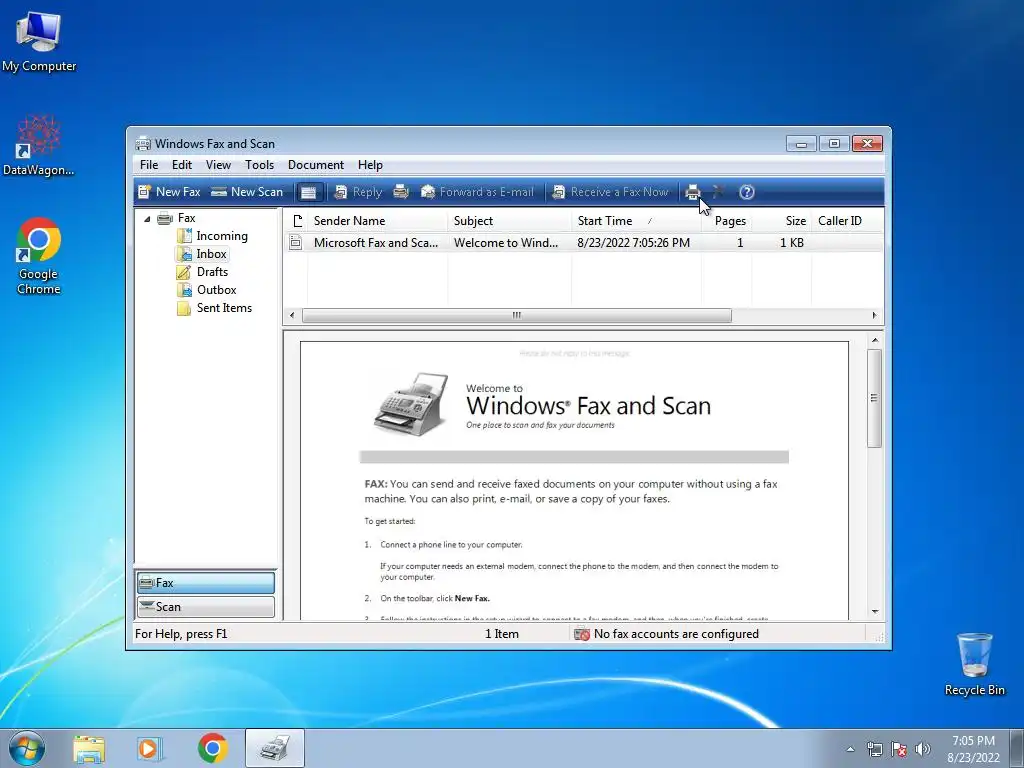Click the 'No fax accounts are configured' status icon
The width and height of the screenshot is (1024, 768).
pos(582,634)
